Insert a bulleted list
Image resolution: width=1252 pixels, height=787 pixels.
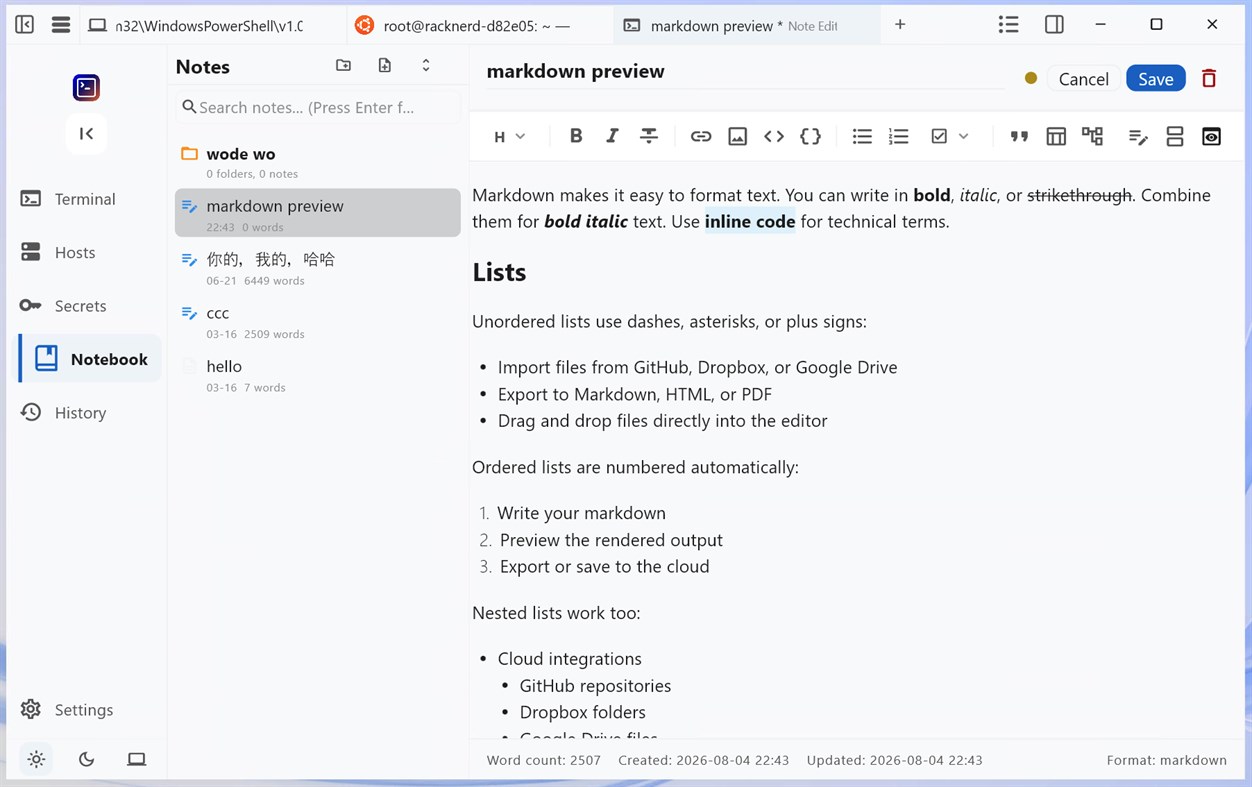click(x=862, y=136)
